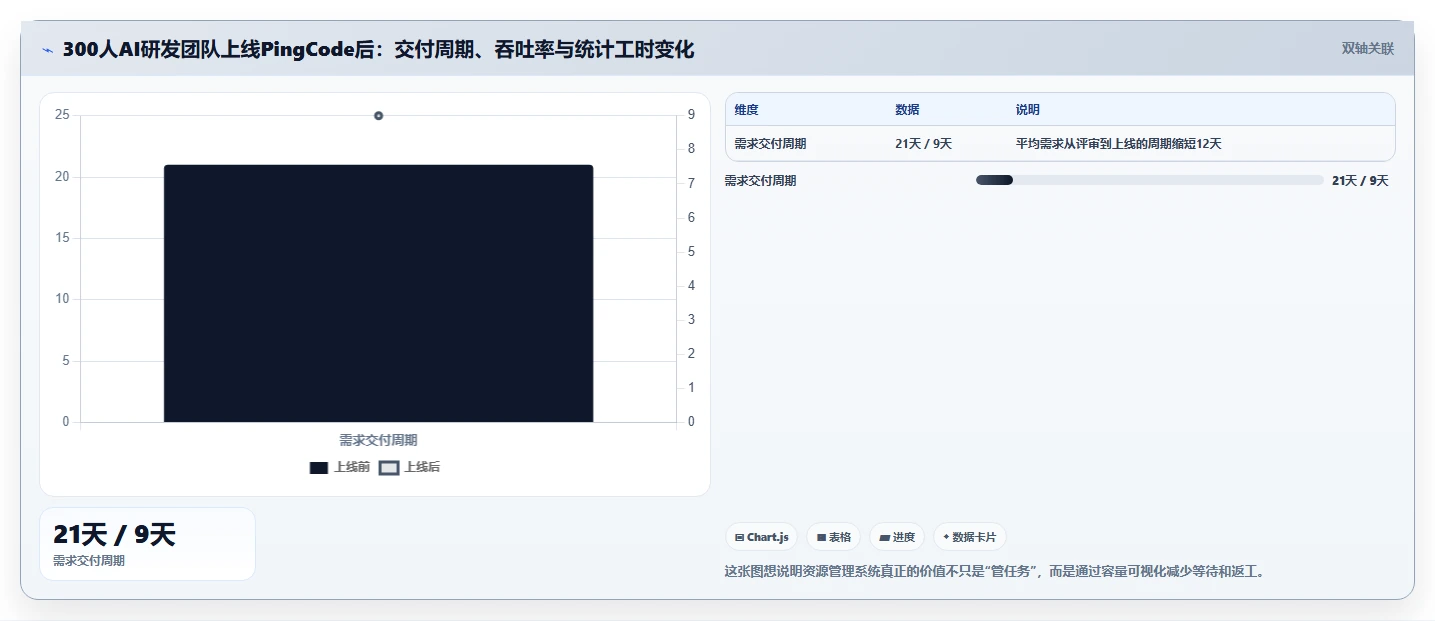Click the lightning icon beside the title
This screenshot has width=1435, height=621.
pyautogui.click(x=47, y=49)
